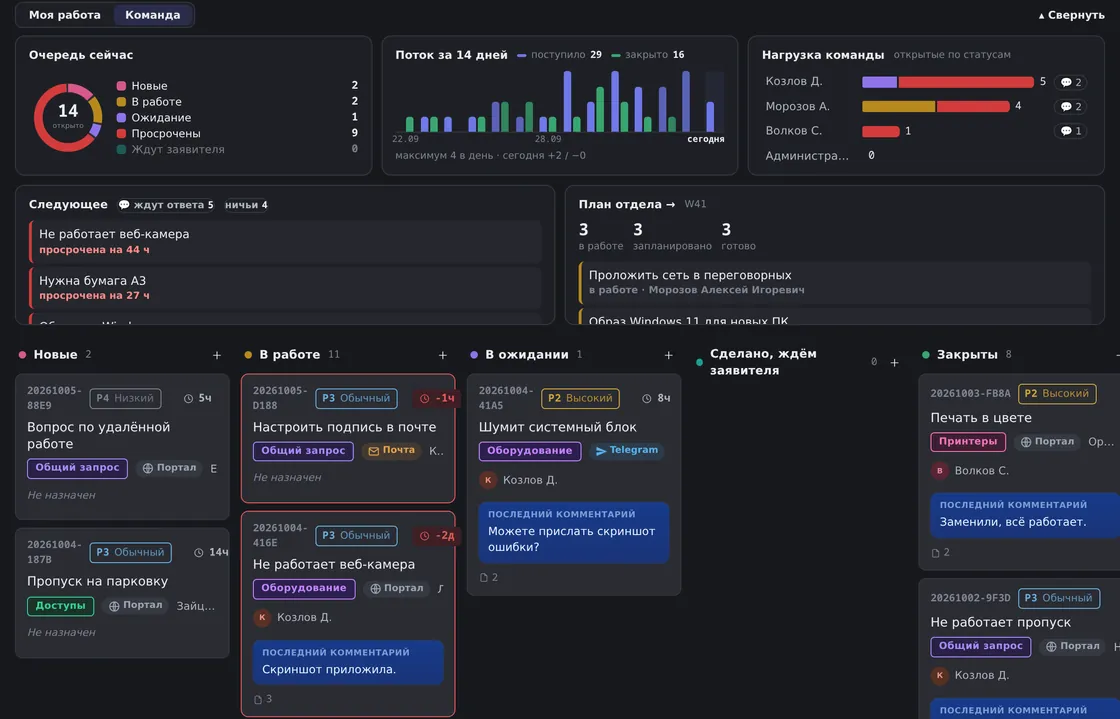Click the В работе legend entry
The height and width of the screenshot is (719, 1120).
pos(237,101)
